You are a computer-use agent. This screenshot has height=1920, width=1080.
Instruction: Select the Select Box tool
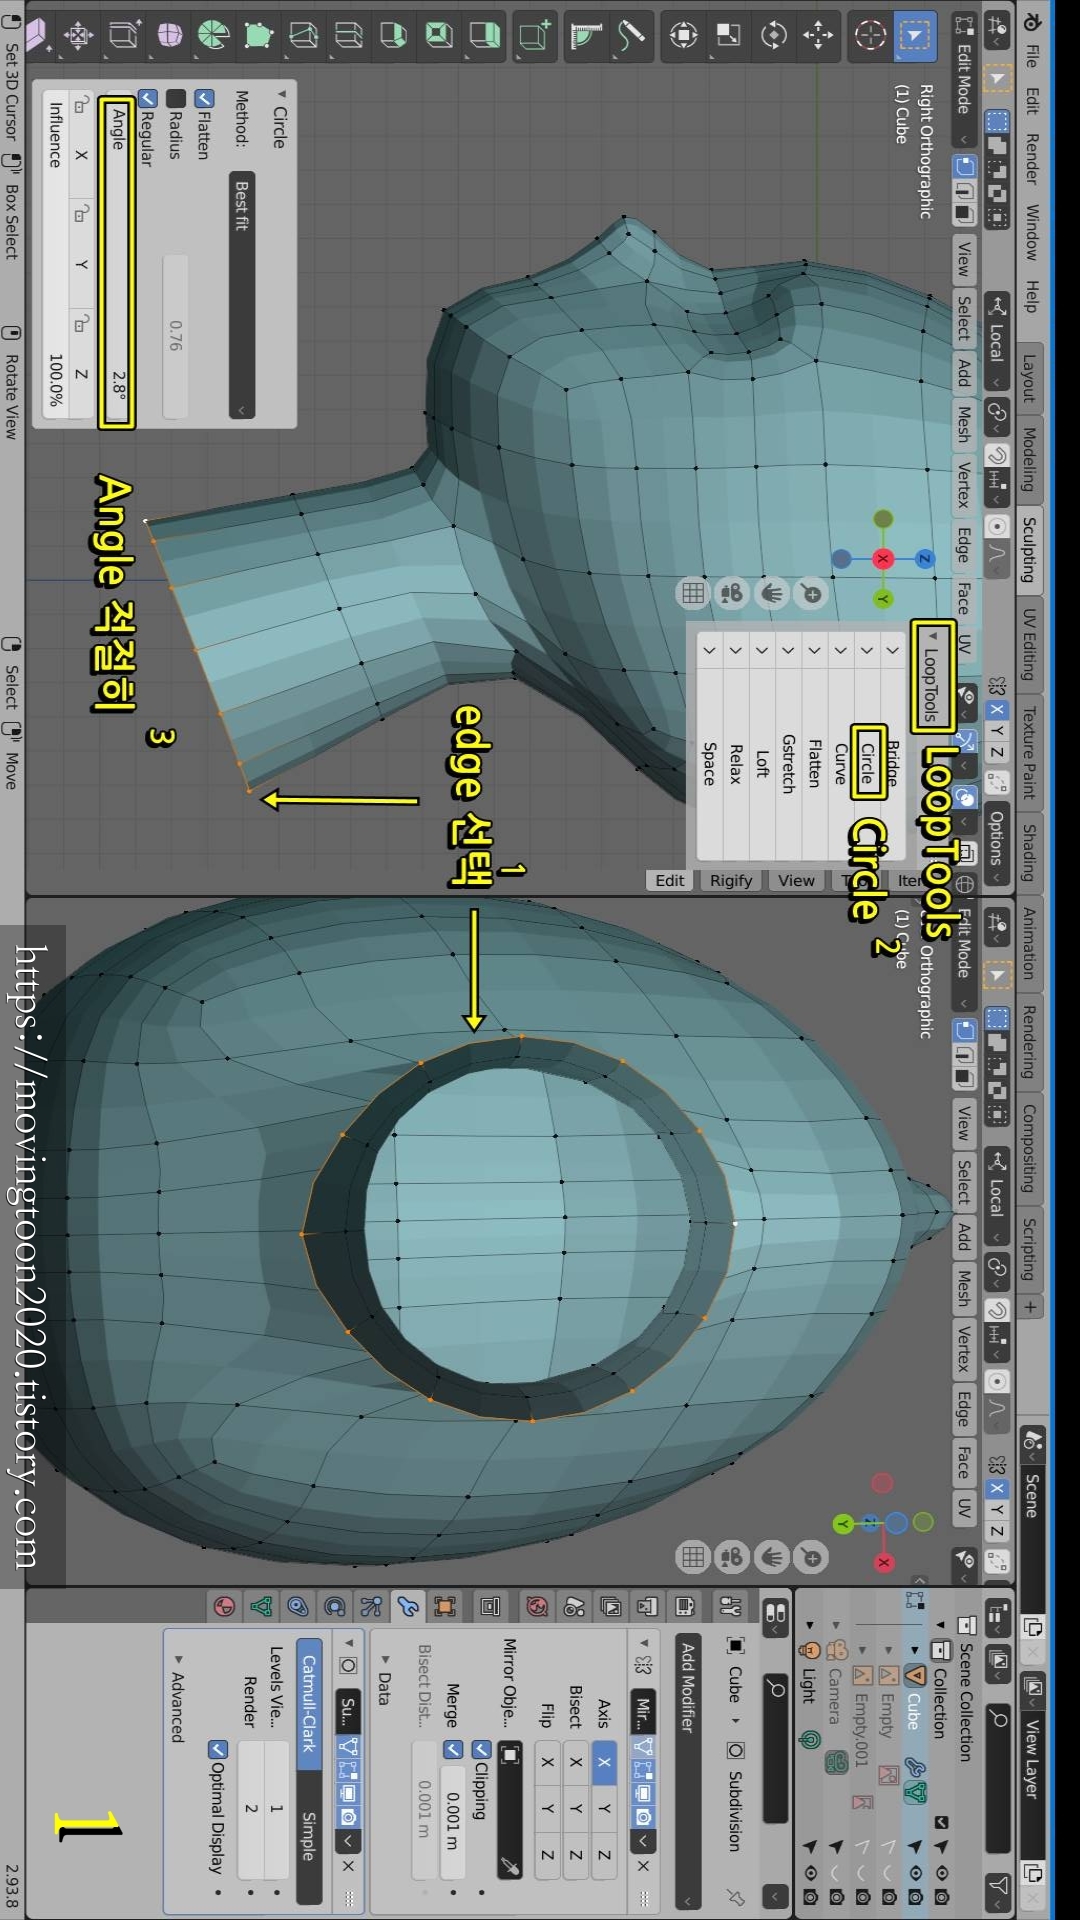[914, 36]
